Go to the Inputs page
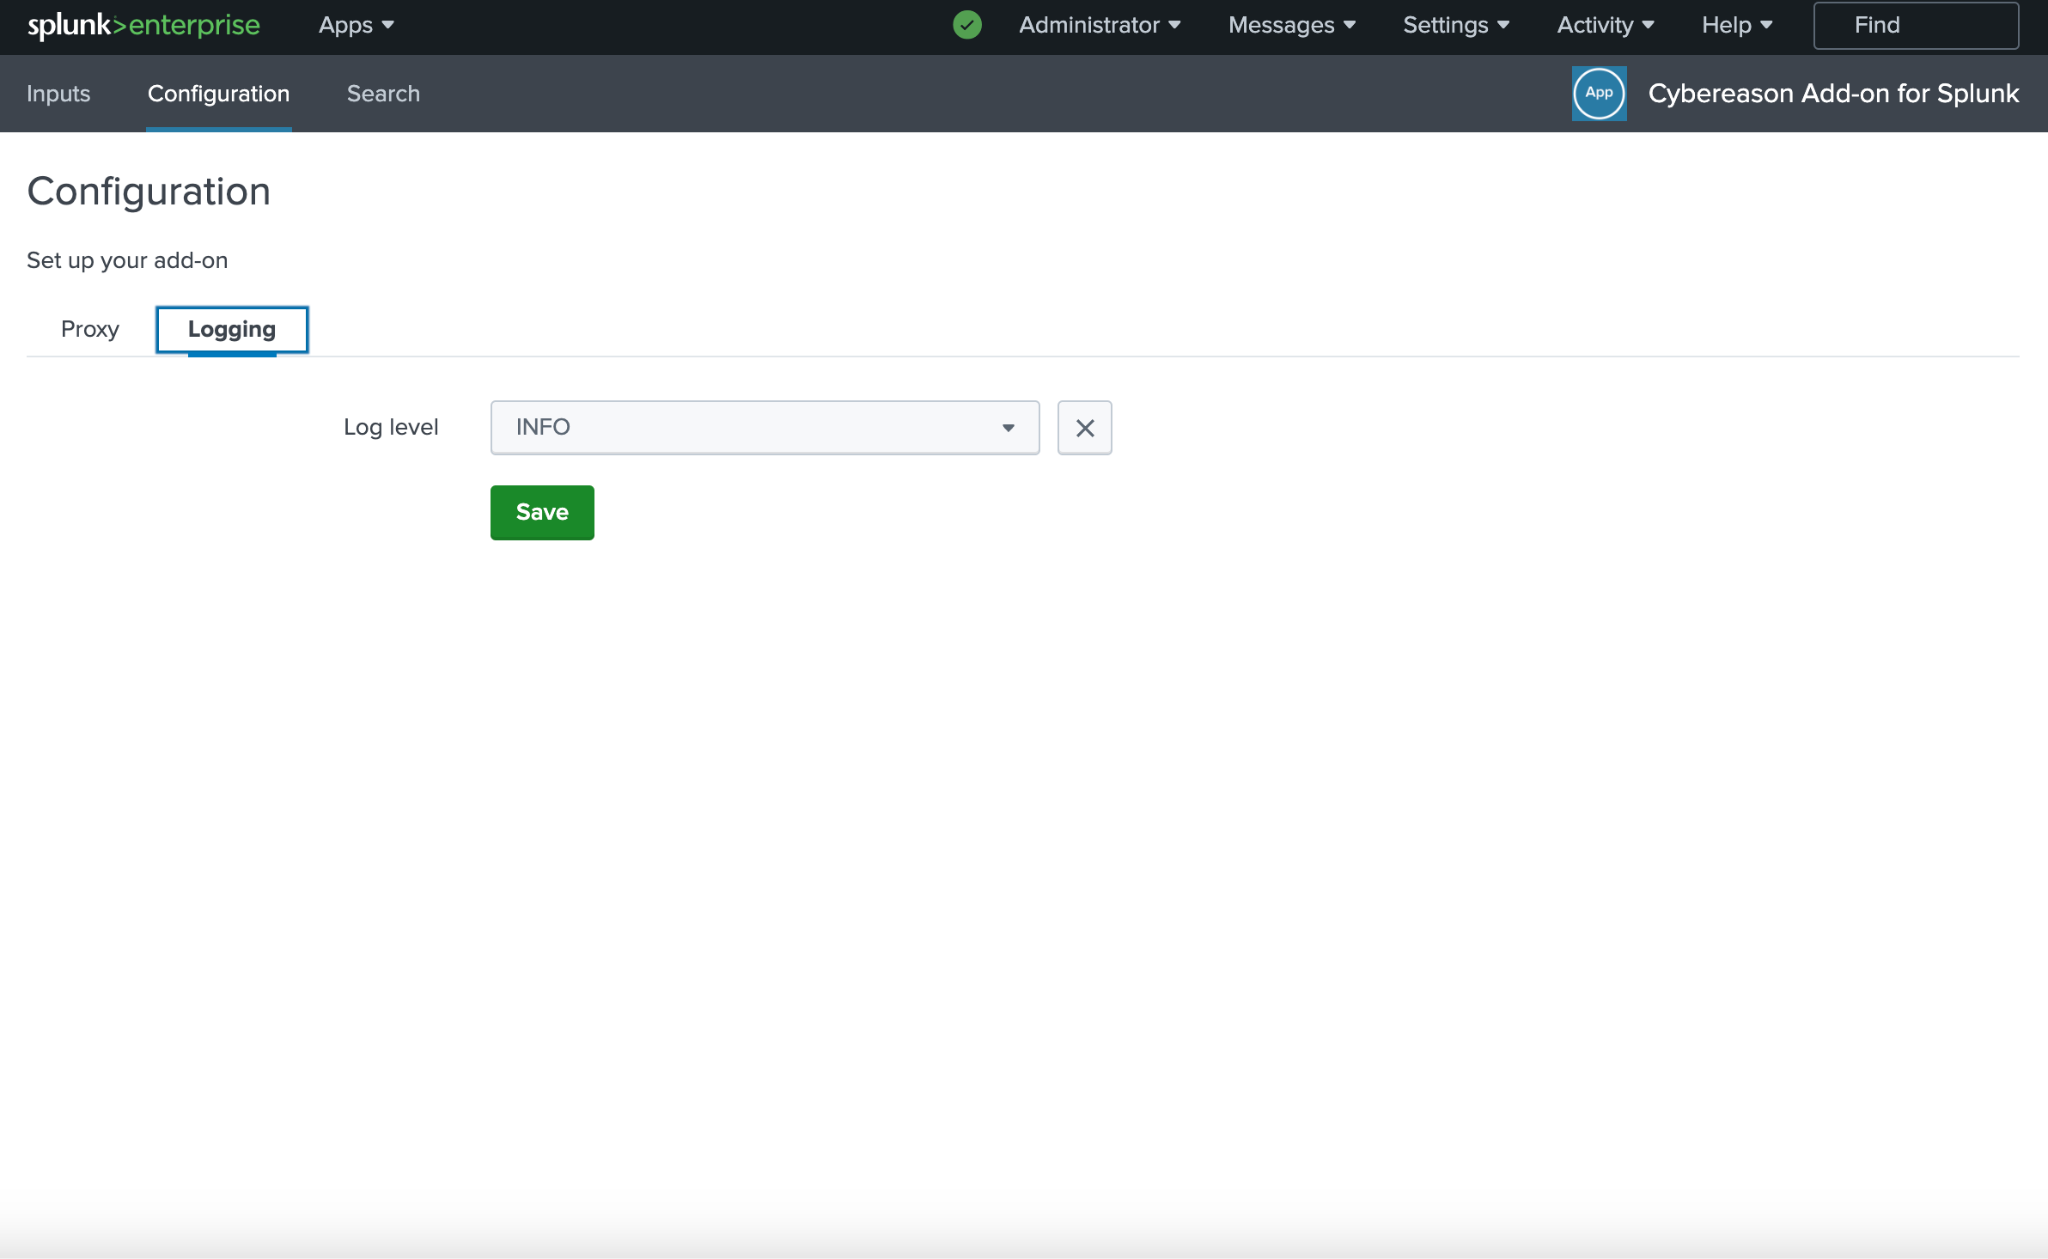2048x1259 pixels. click(x=58, y=93)
